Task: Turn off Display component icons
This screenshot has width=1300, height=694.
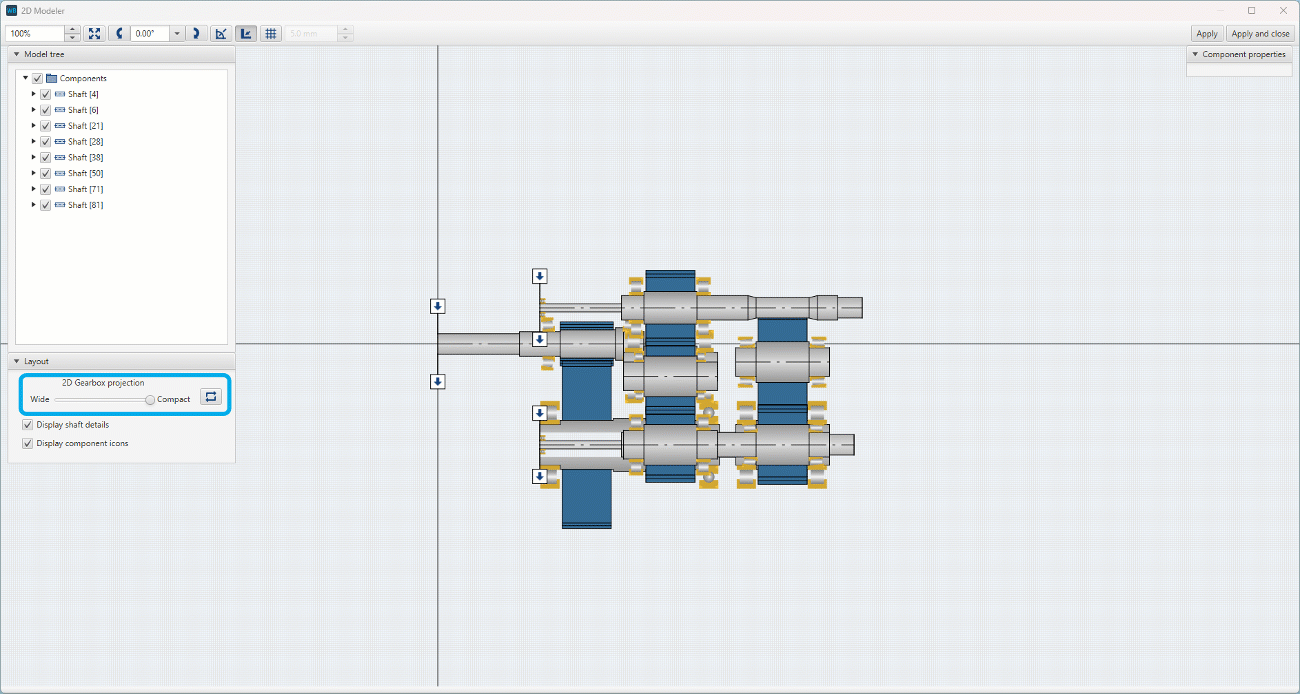Action: (x=28, y=443)
